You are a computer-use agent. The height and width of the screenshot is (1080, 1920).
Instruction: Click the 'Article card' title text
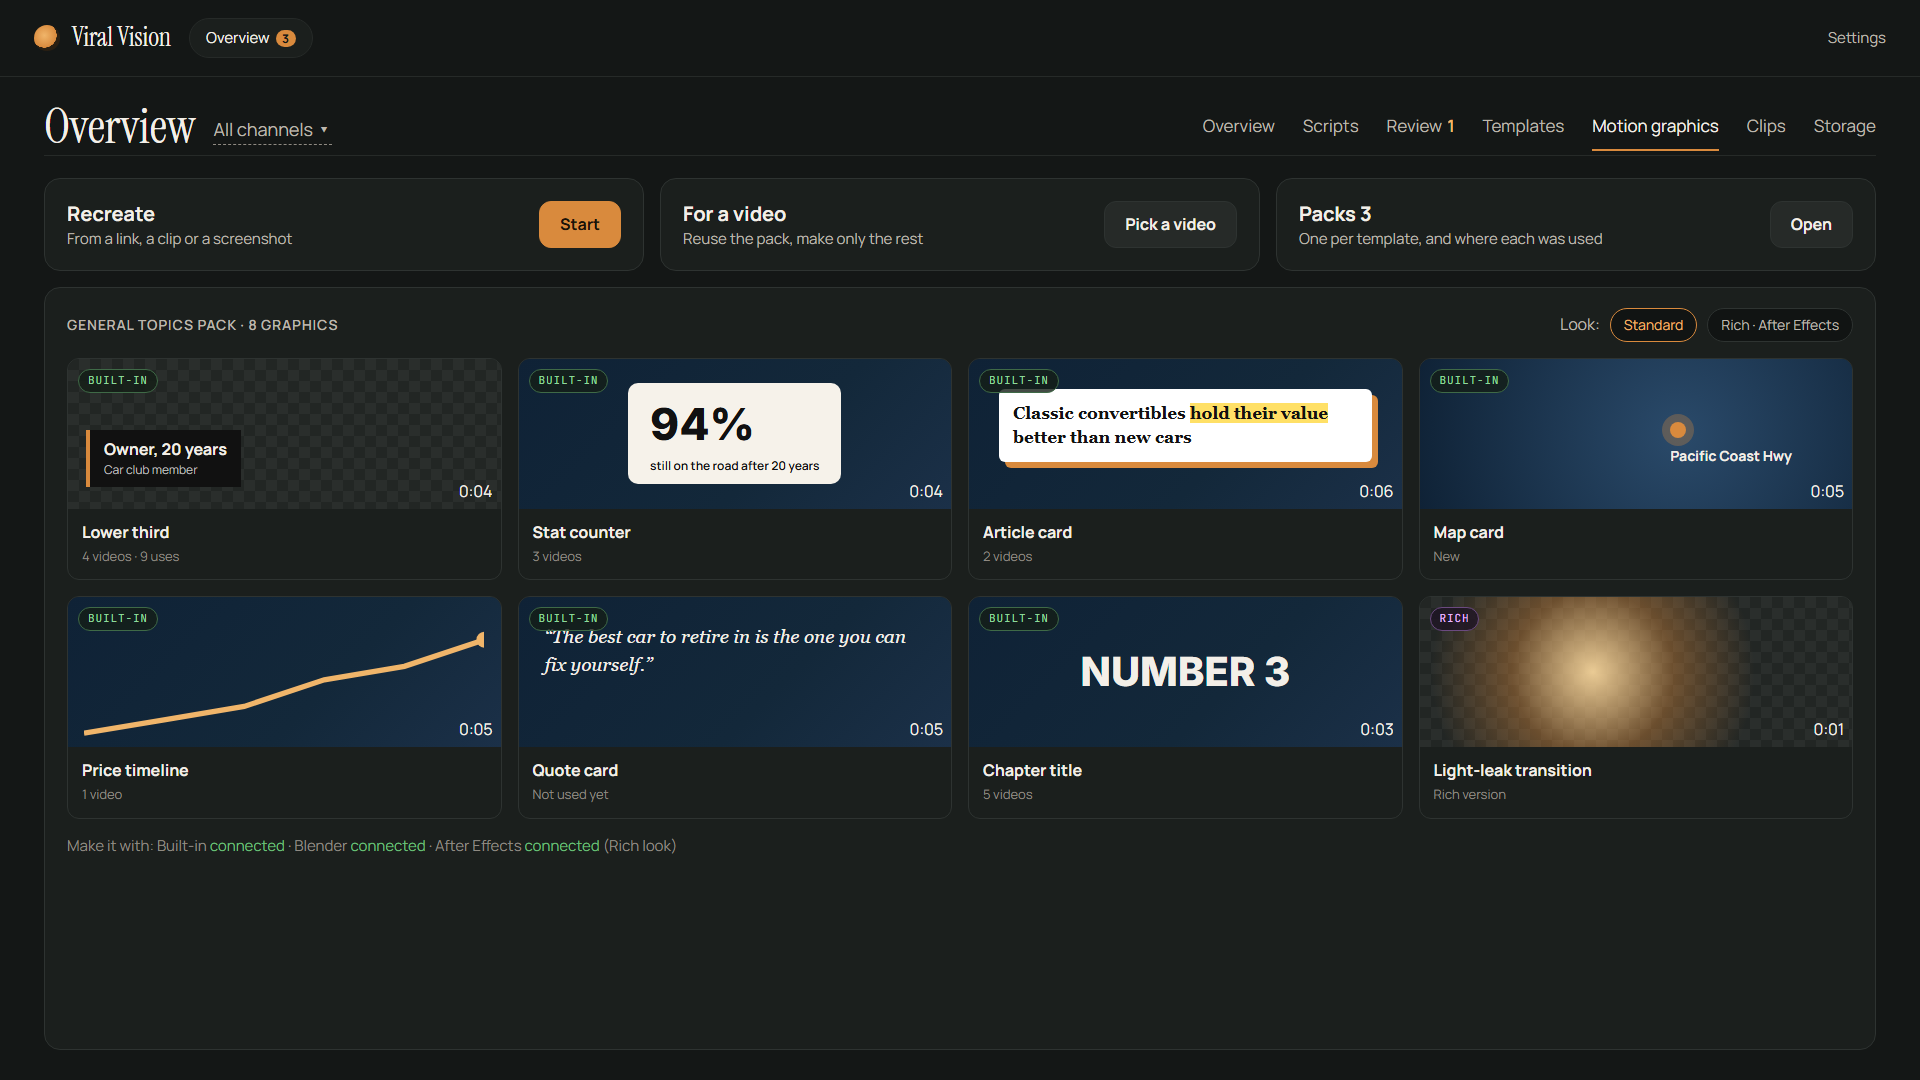tap(1027, 532)
